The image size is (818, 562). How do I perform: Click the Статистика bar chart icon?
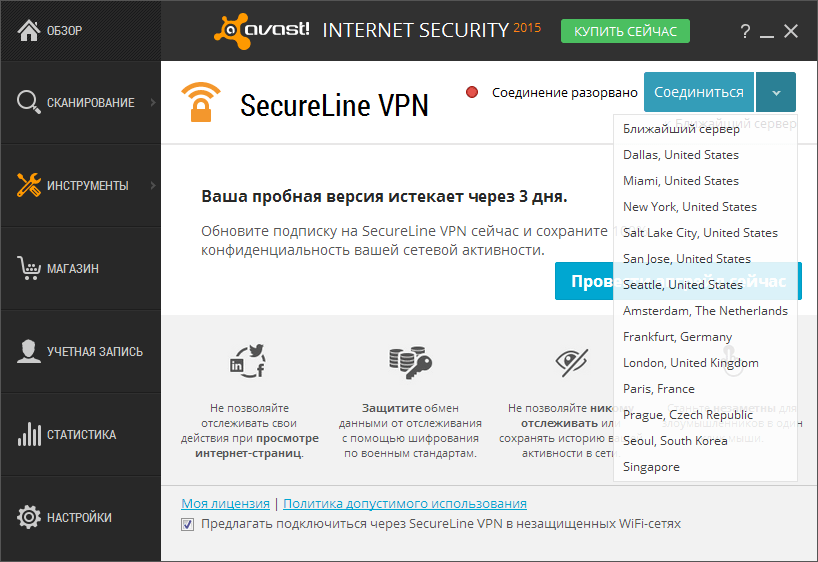point(29,434)
